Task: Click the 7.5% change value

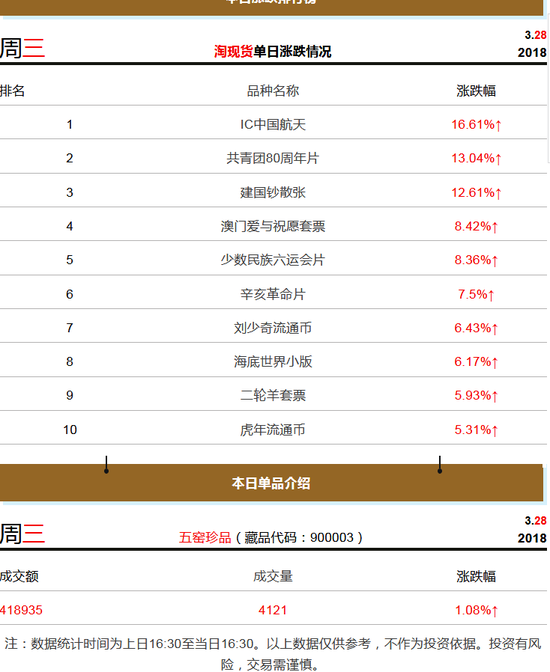Action: [476, 294]
